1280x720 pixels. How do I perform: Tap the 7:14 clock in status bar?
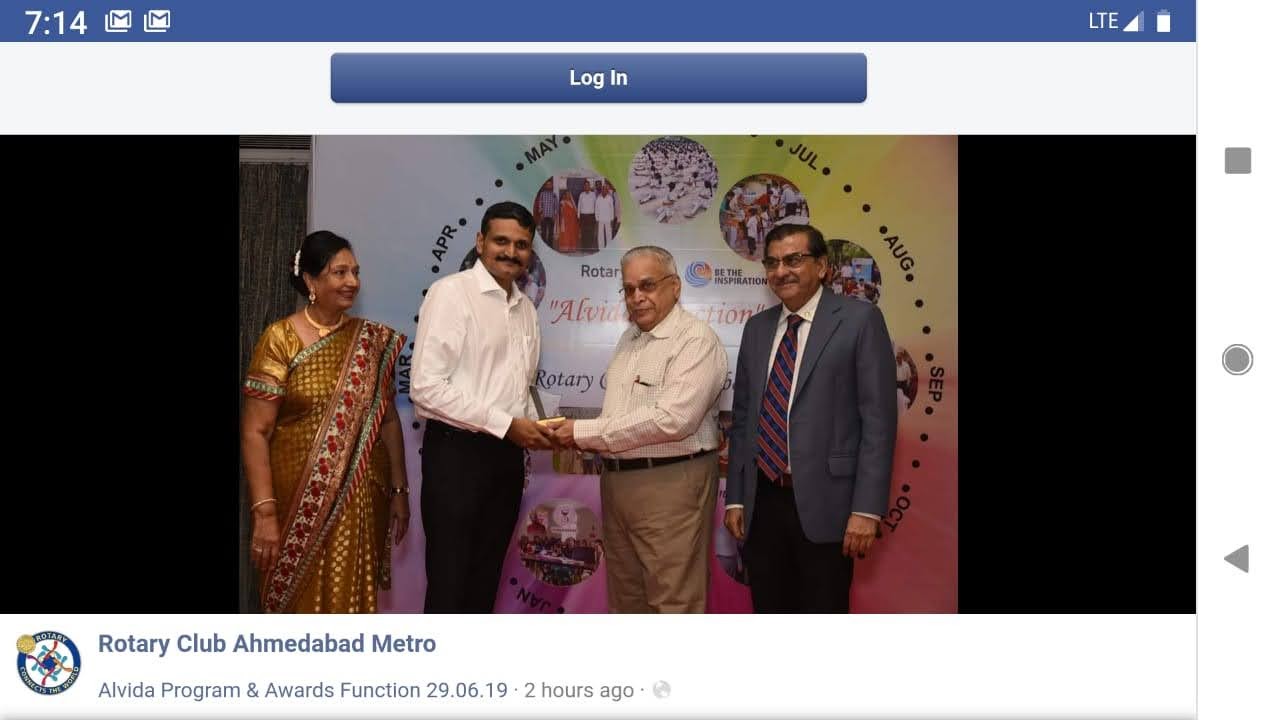click(x=56, y=22)
